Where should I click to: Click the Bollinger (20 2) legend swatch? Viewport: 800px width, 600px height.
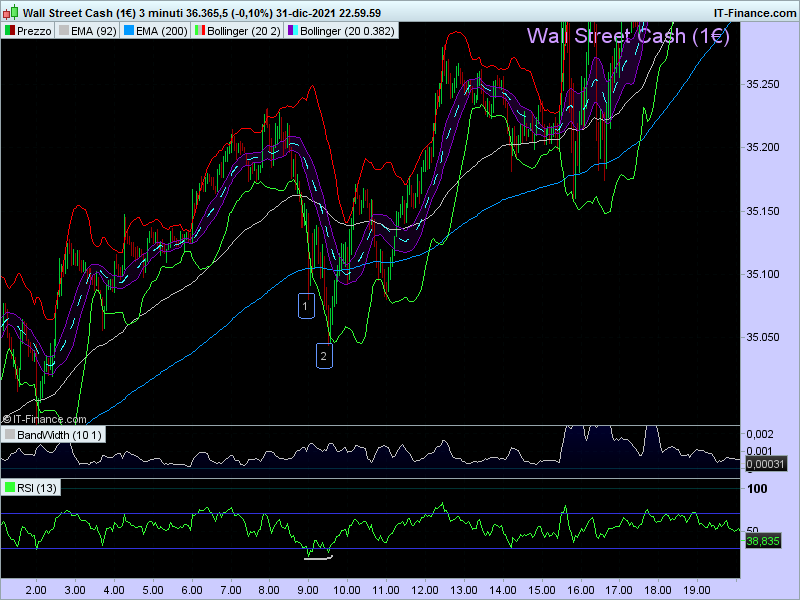(200, 31)
